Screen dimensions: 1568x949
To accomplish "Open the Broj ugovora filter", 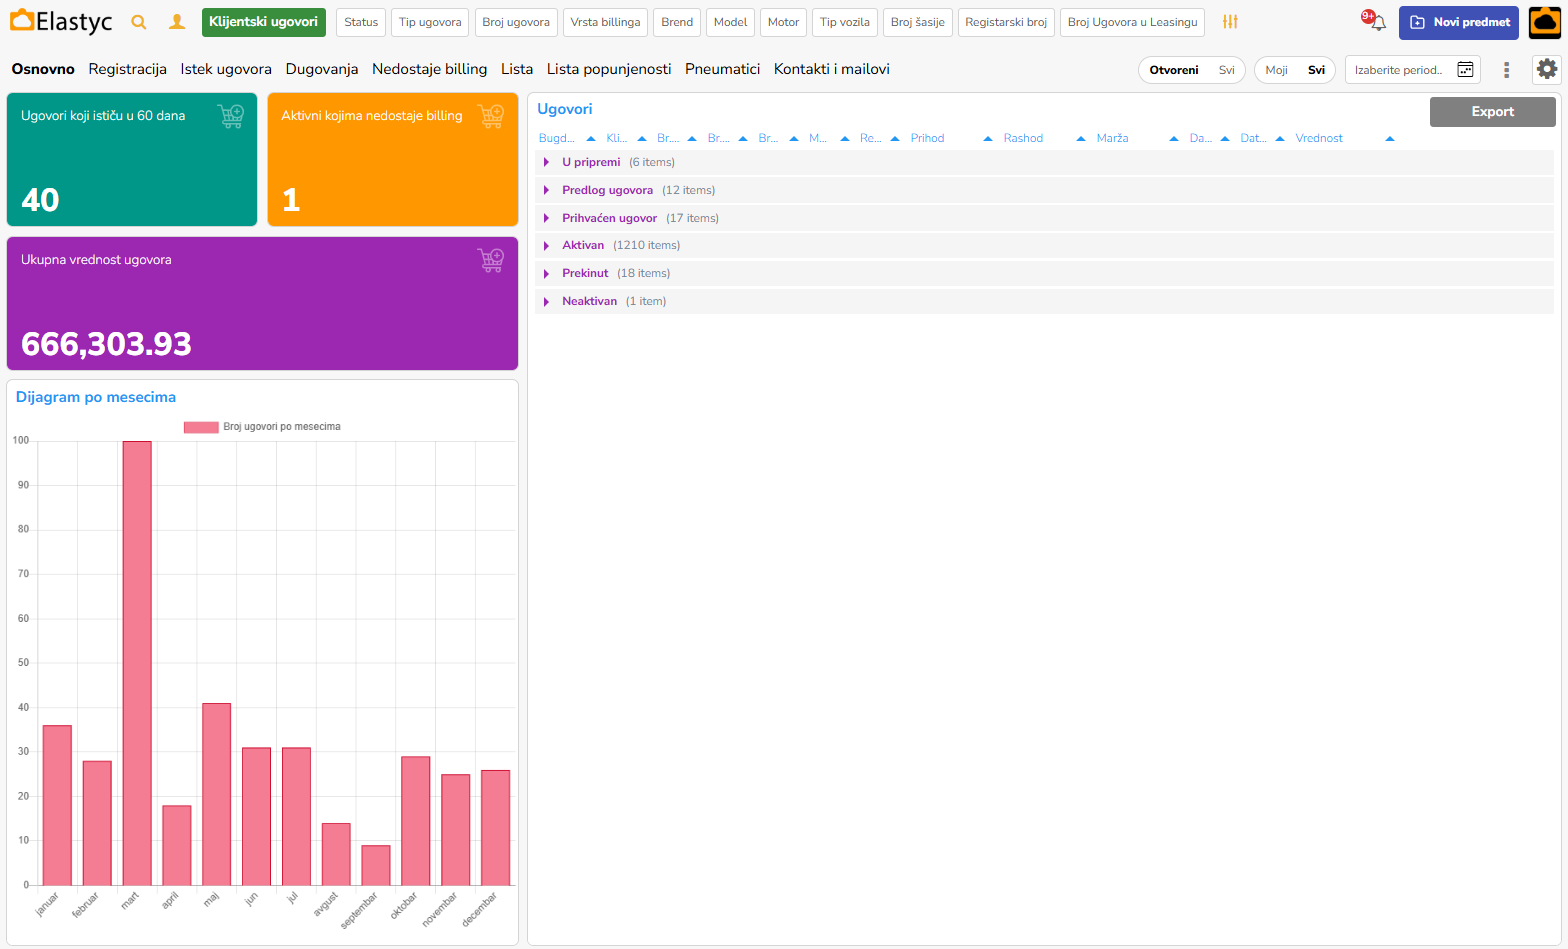I will 516,22.
